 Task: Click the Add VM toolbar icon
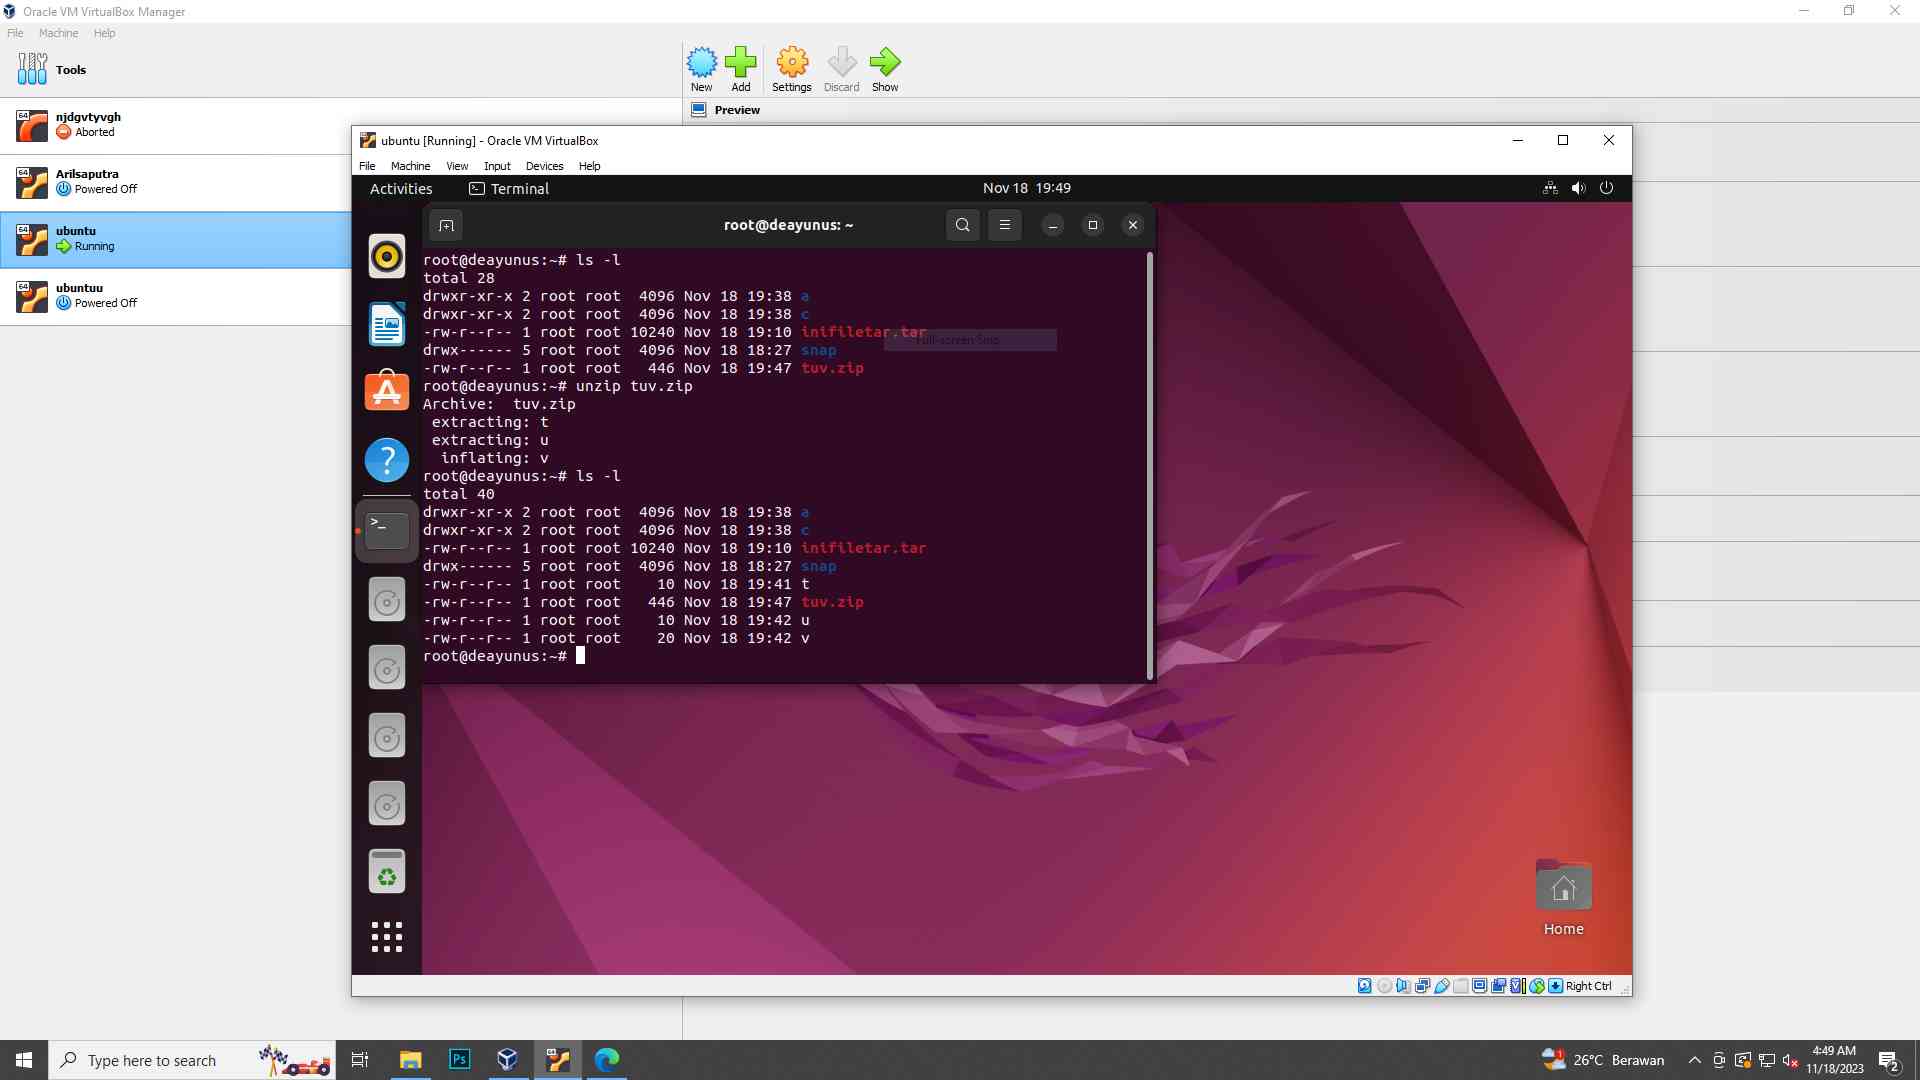point(740,69)
